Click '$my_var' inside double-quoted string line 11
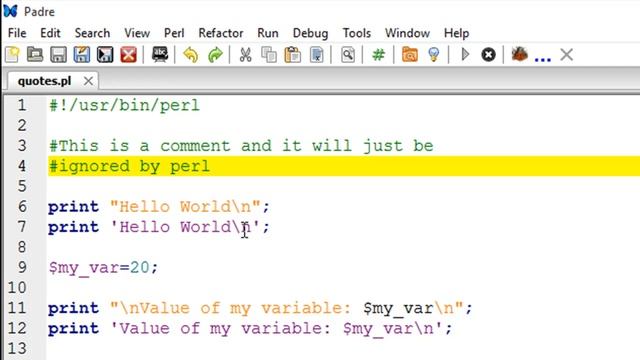The height and width of the screenshot is (360, 640). click(x=398, y=309)
